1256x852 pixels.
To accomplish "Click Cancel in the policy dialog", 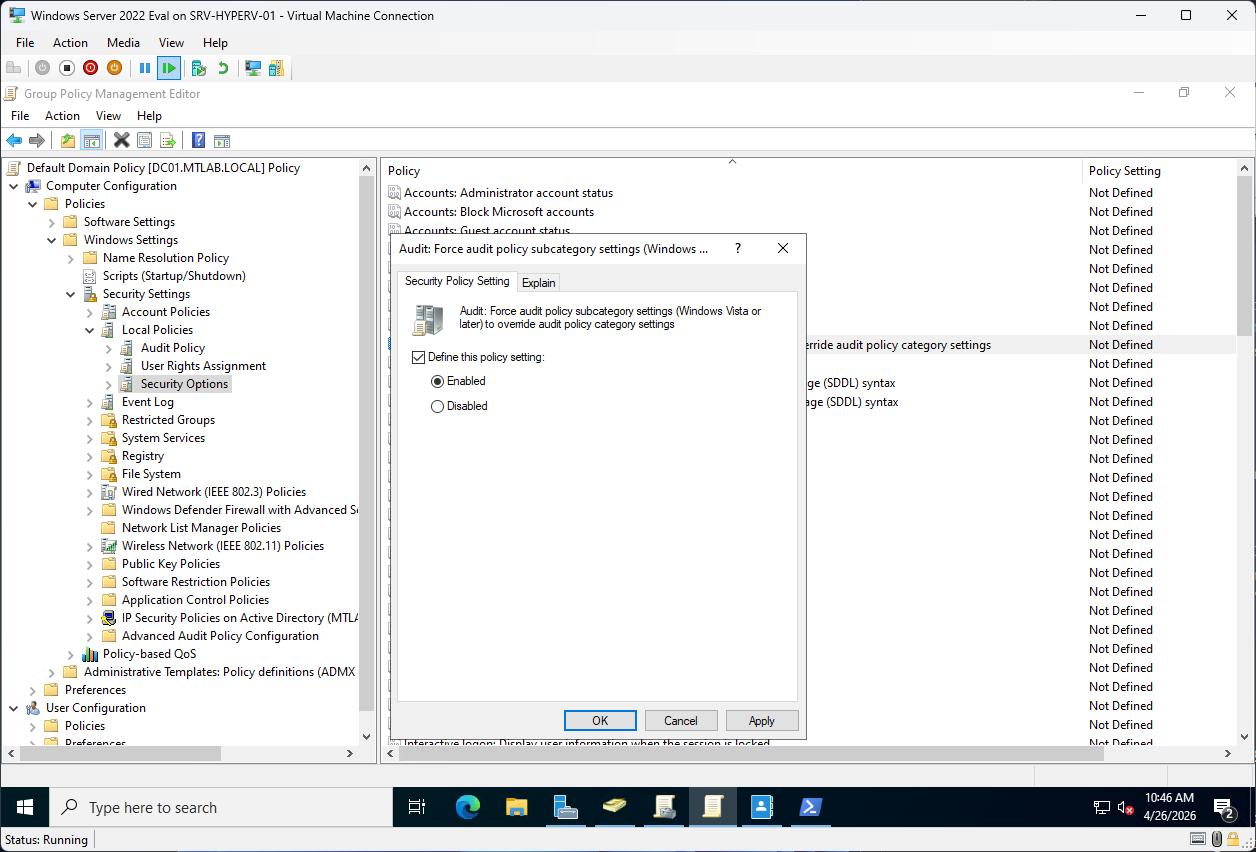I will (681, 721).
